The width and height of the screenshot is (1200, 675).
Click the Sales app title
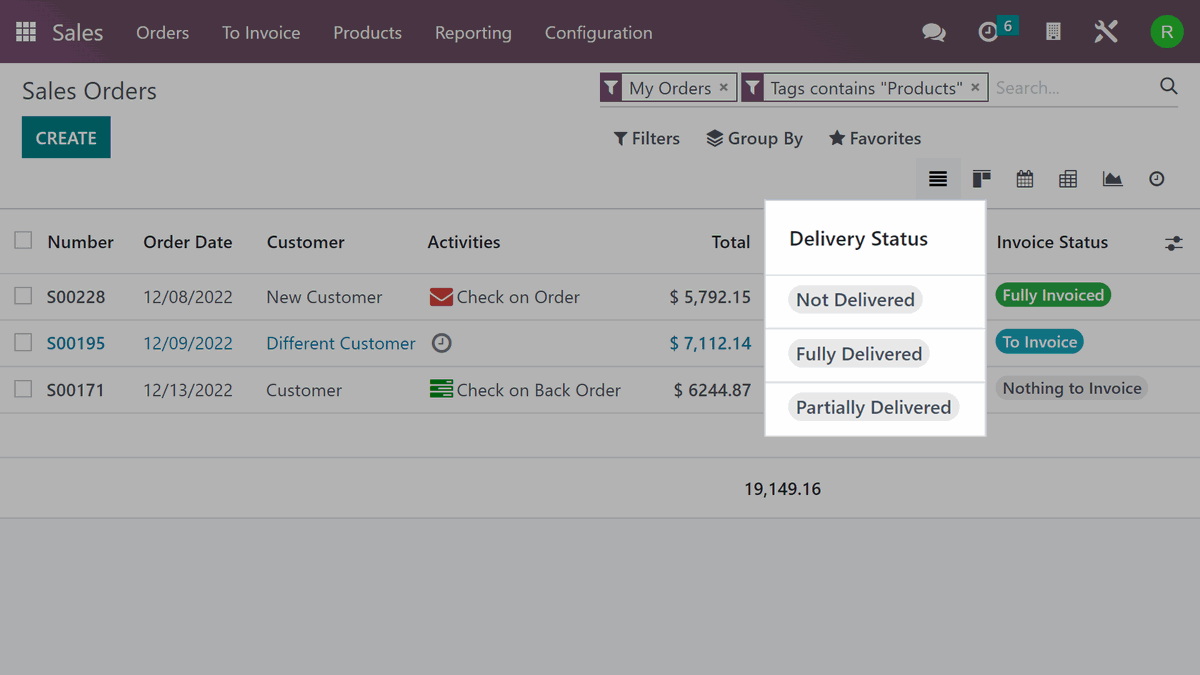77,32
